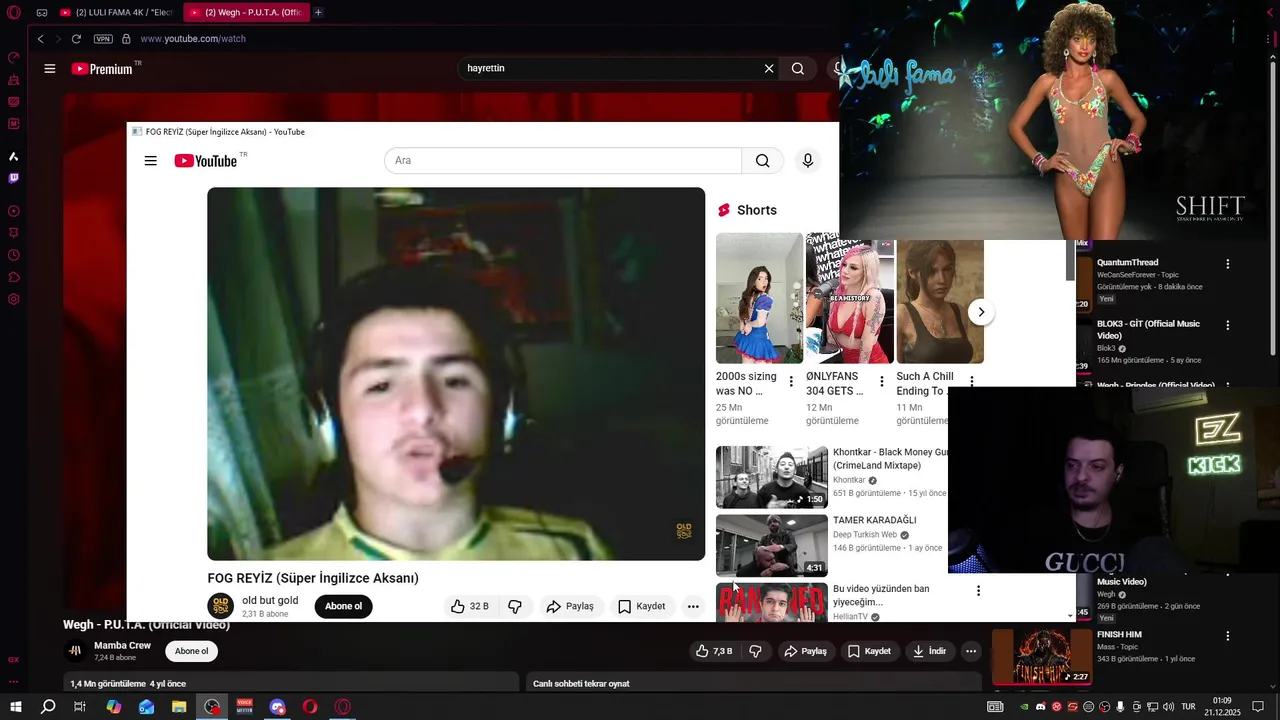Save FOG REYİZ video with Kaydet
Viewport: 1280px width, 720px height.
(642, 606)
